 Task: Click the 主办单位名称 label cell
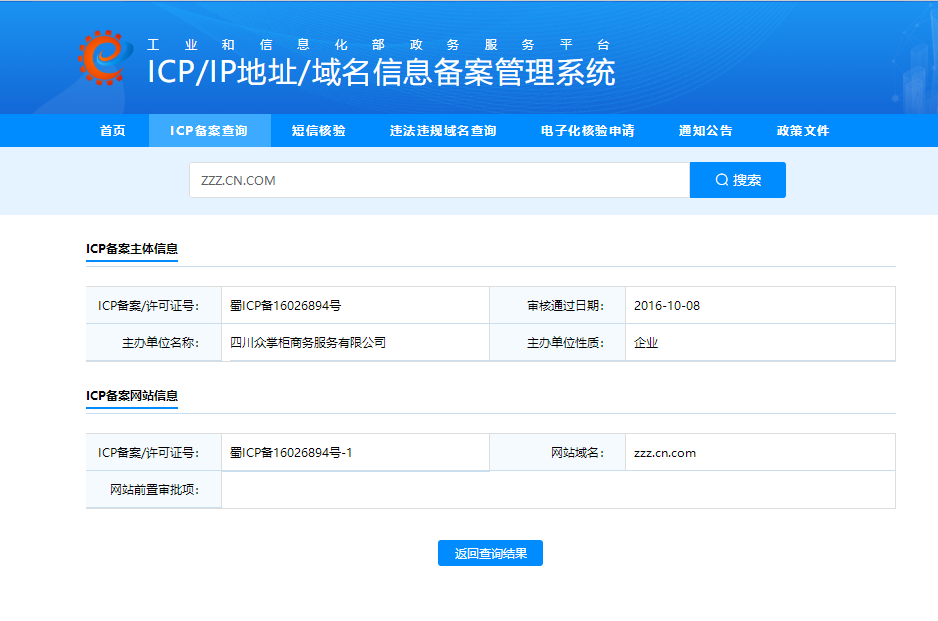154,342
